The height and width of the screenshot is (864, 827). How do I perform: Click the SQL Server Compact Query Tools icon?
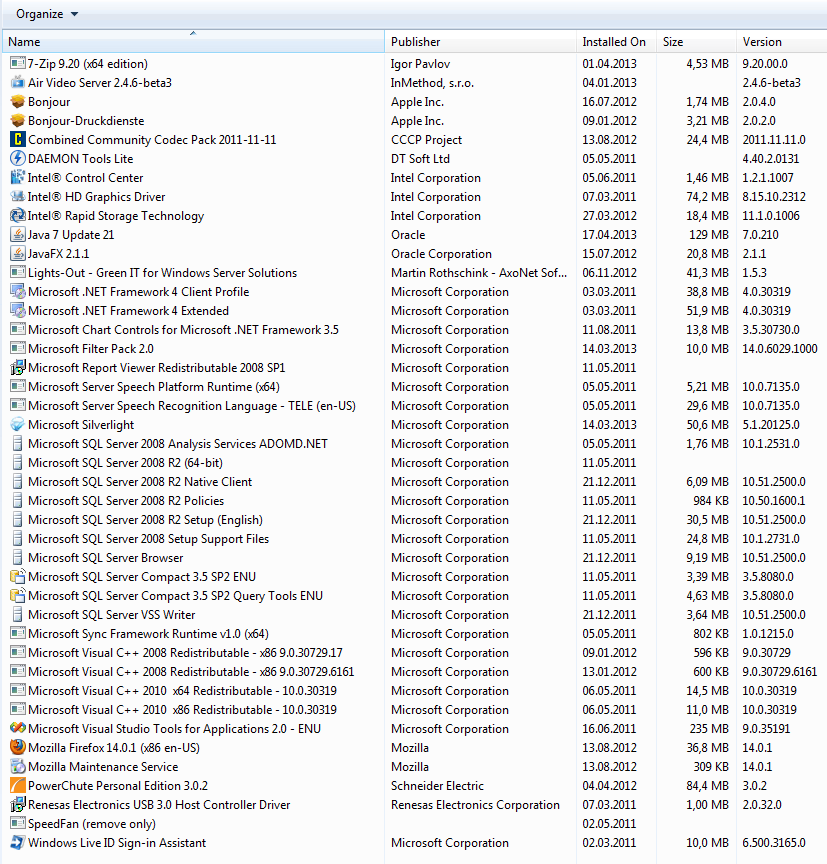click(x=18, y=596)
